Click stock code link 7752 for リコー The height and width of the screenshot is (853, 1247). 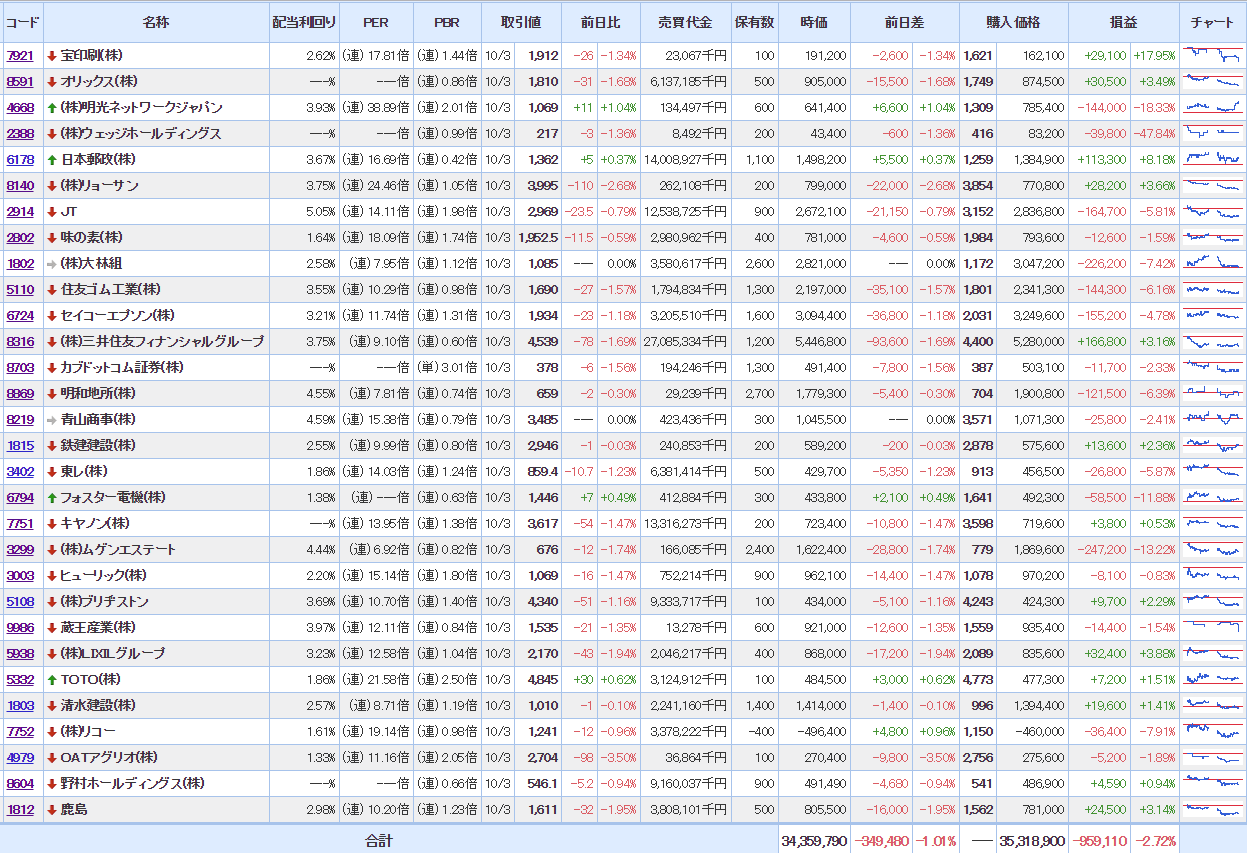(20, 731)
